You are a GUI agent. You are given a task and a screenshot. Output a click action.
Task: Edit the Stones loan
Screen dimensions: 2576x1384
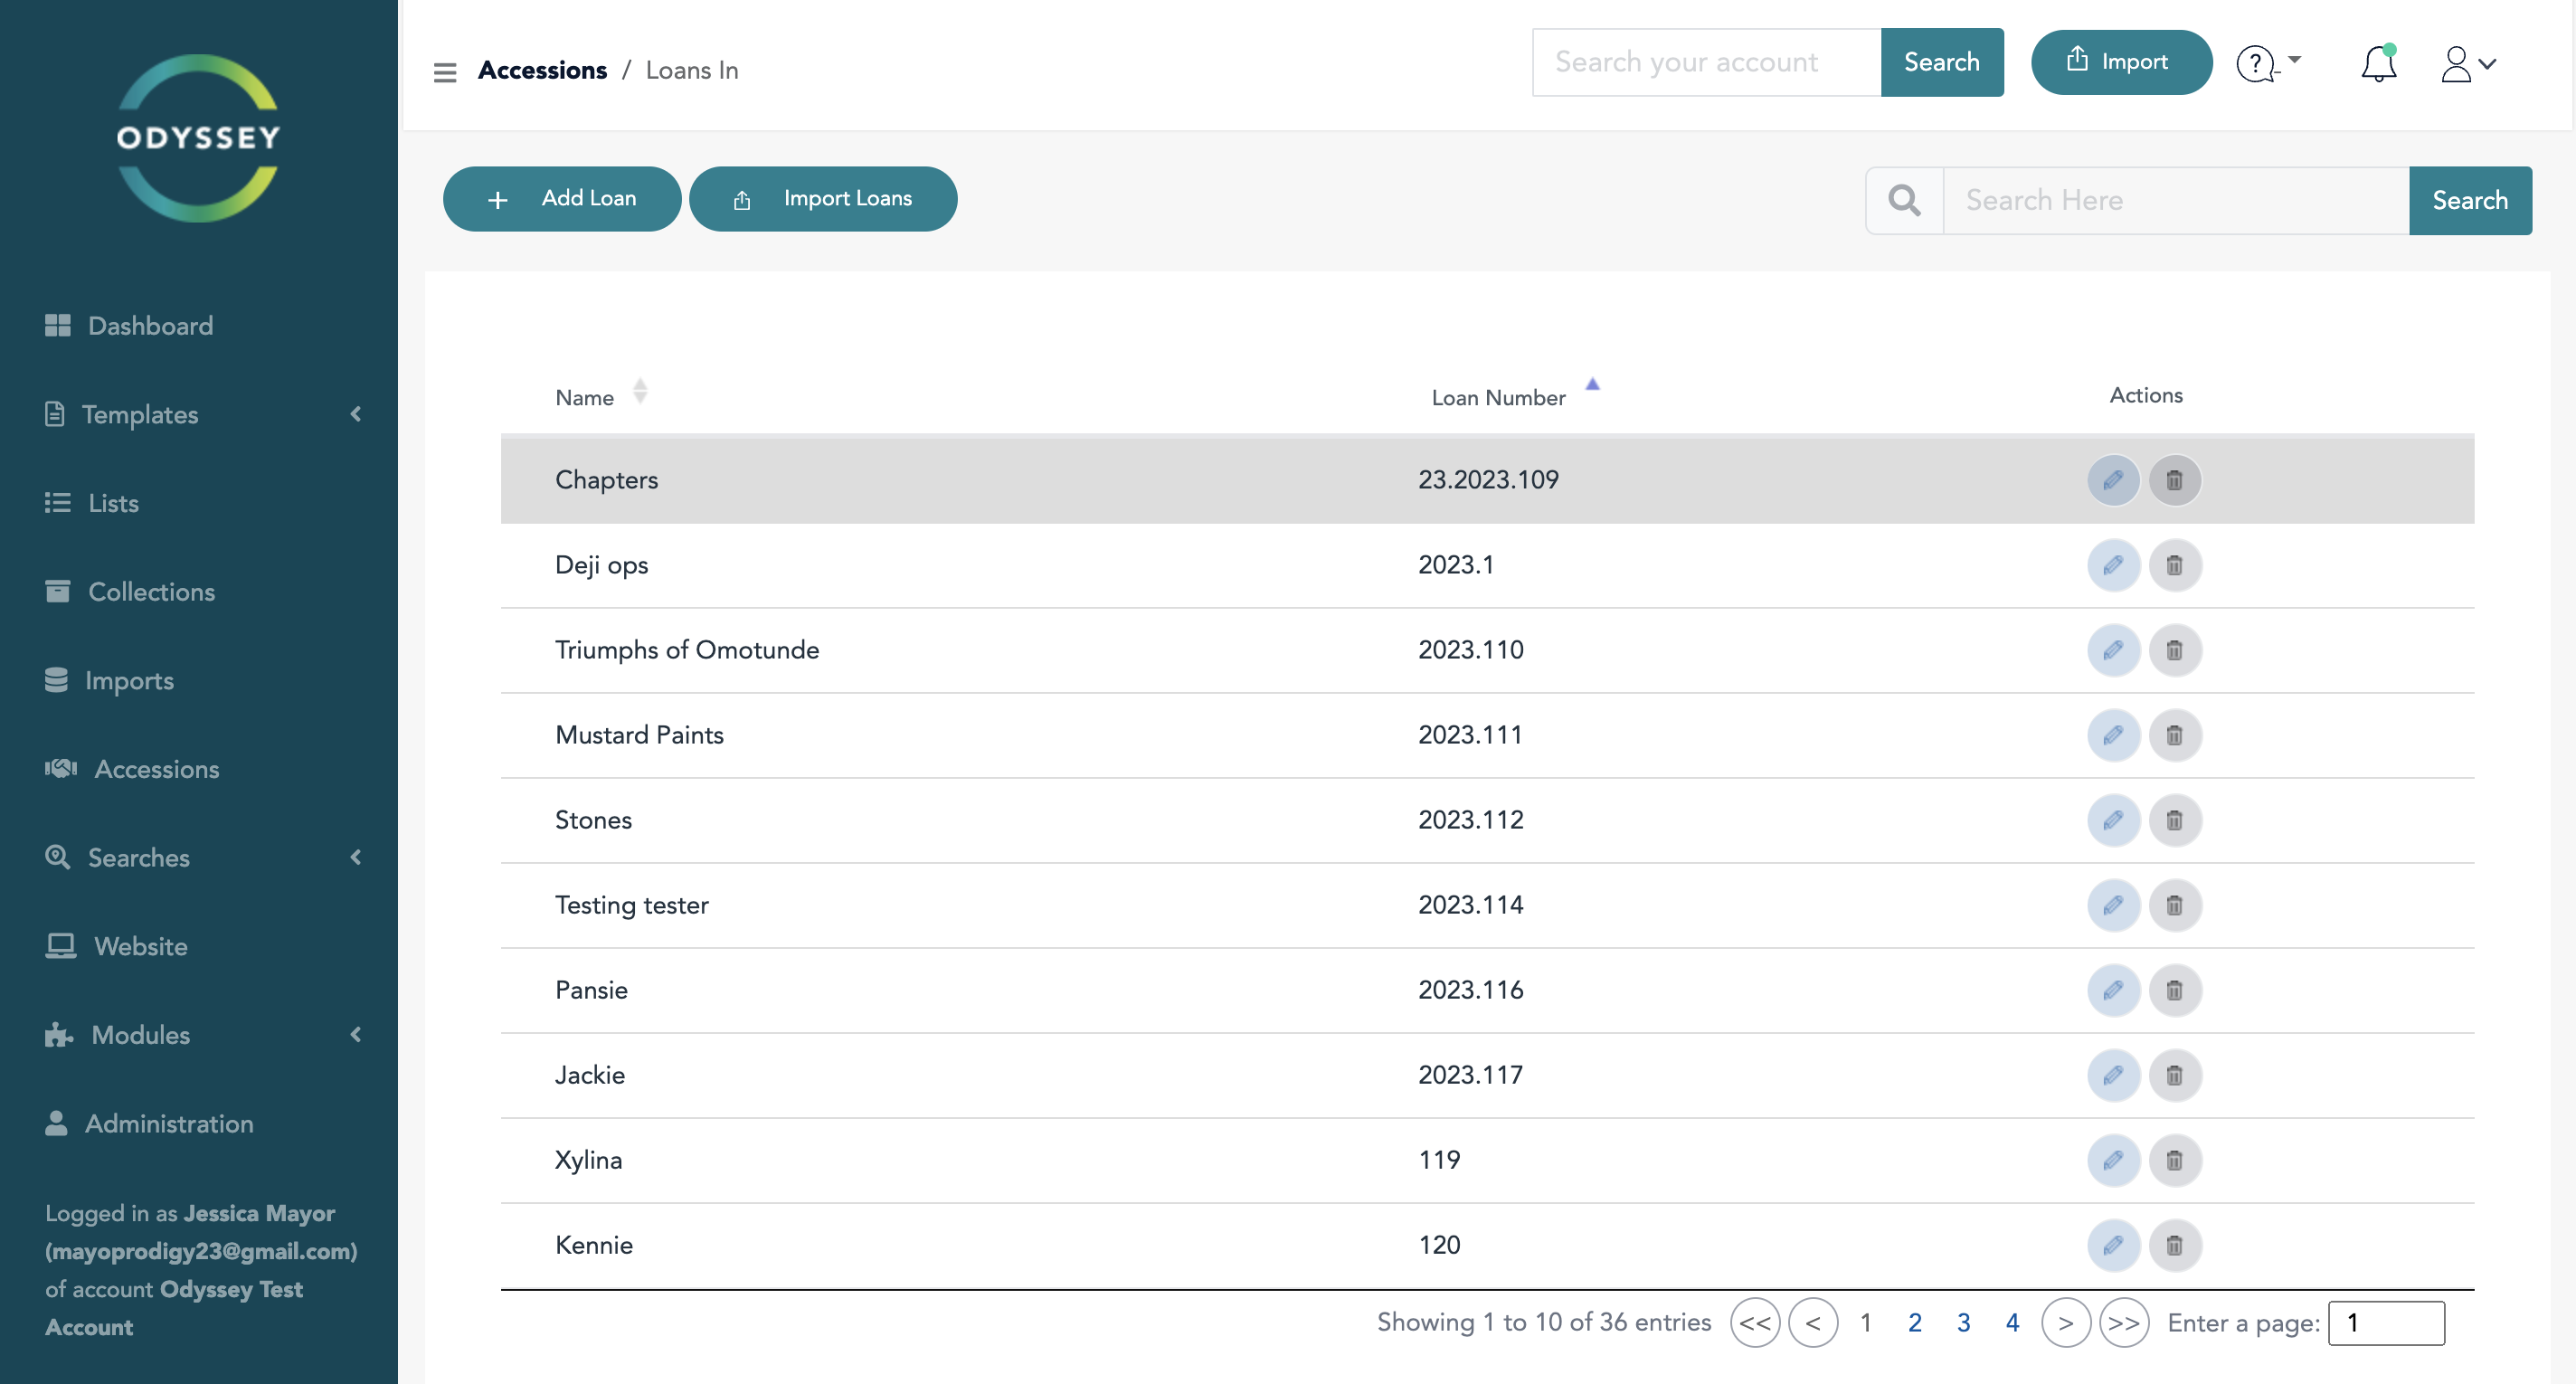[2112, 820]
